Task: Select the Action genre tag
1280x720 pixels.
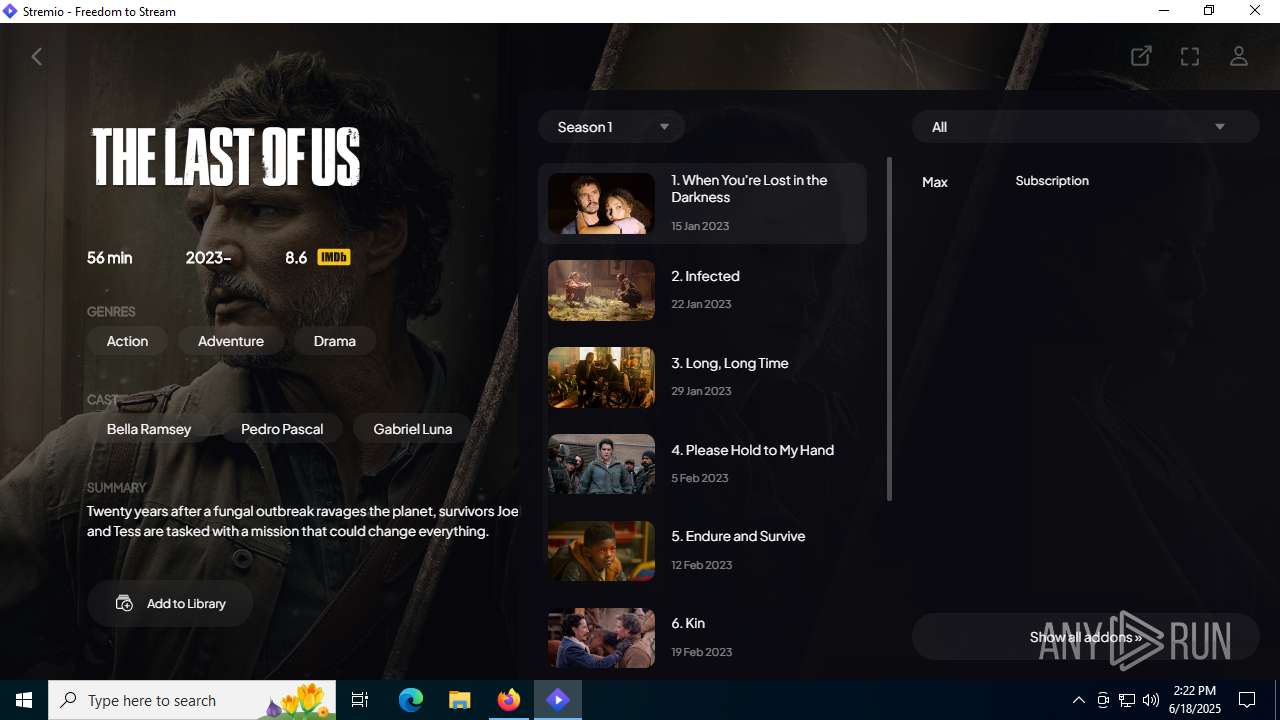Action: point(127,341)
